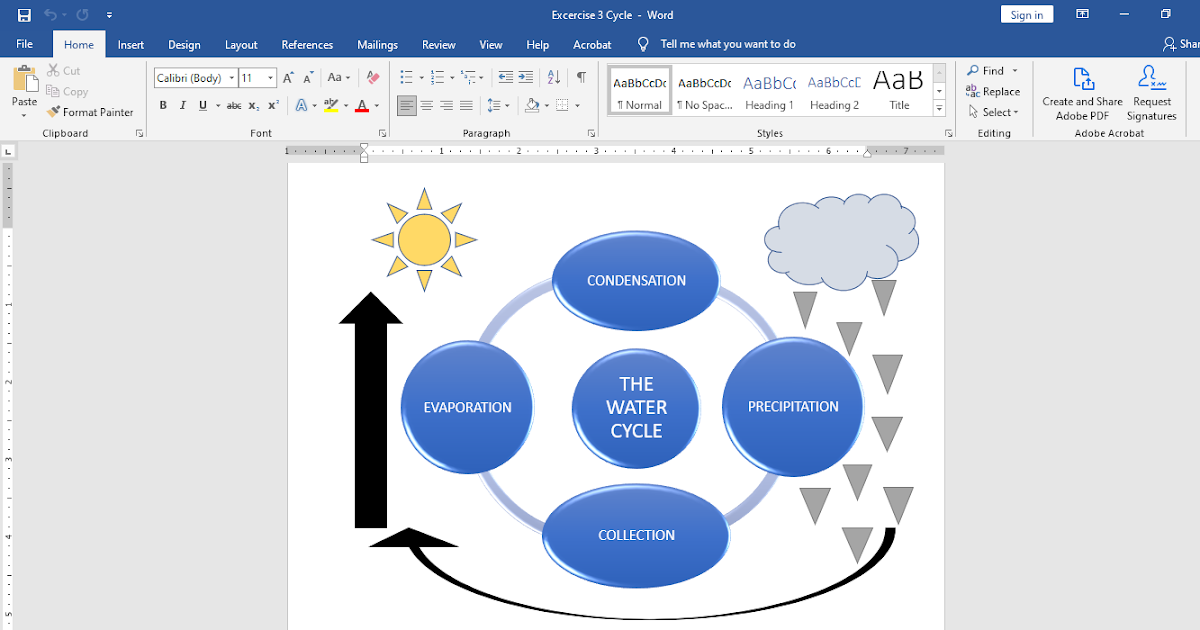Enable center text alignment
The width and height of the screenshot is (1200, 630).
pos(426,105)
